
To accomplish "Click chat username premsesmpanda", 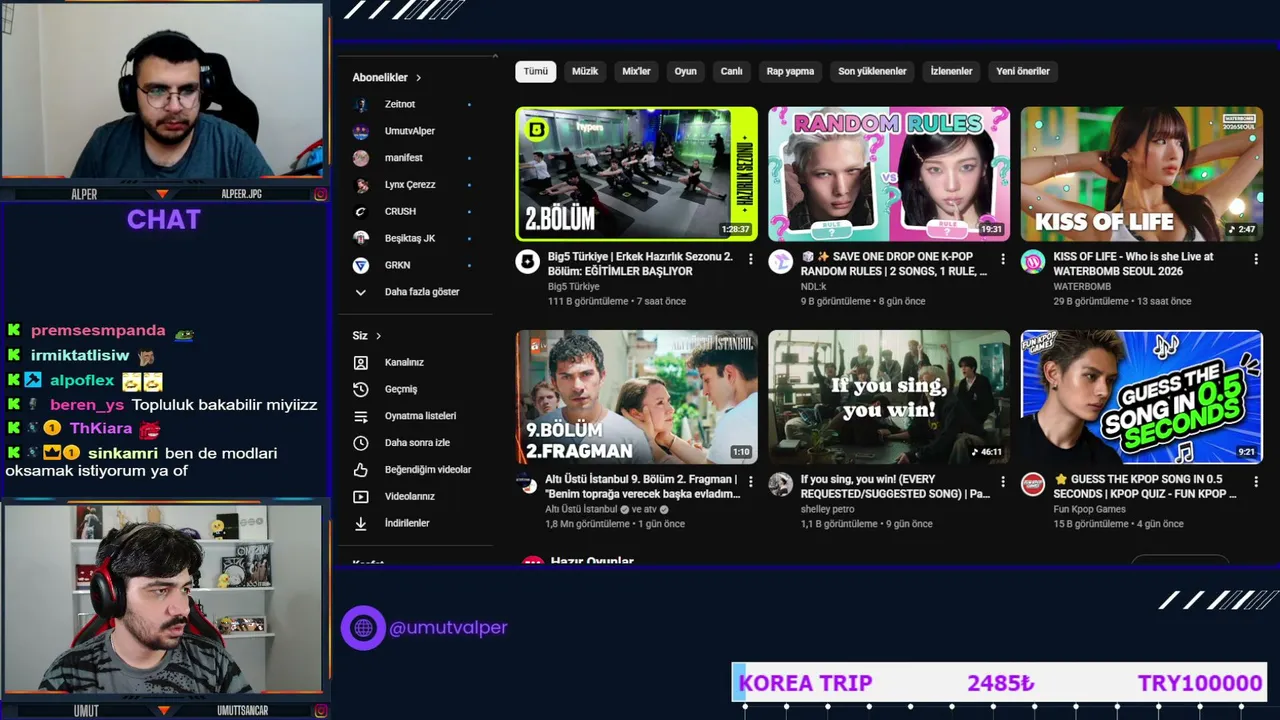I will [98, 331].
